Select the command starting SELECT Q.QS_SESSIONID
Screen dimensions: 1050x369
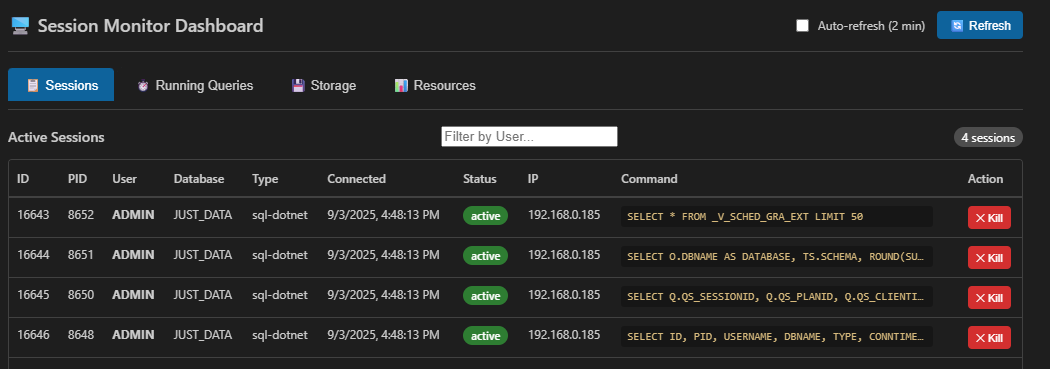point(777,296)
